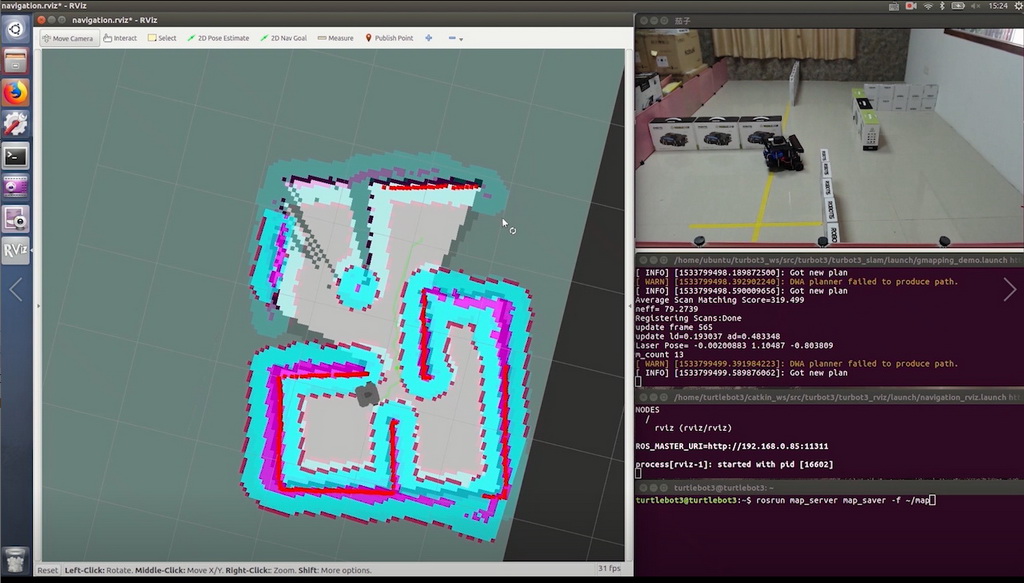Choose the Select tool in RViz
Viewport: 1024px width, 583px height.
[x=162, y=38]
